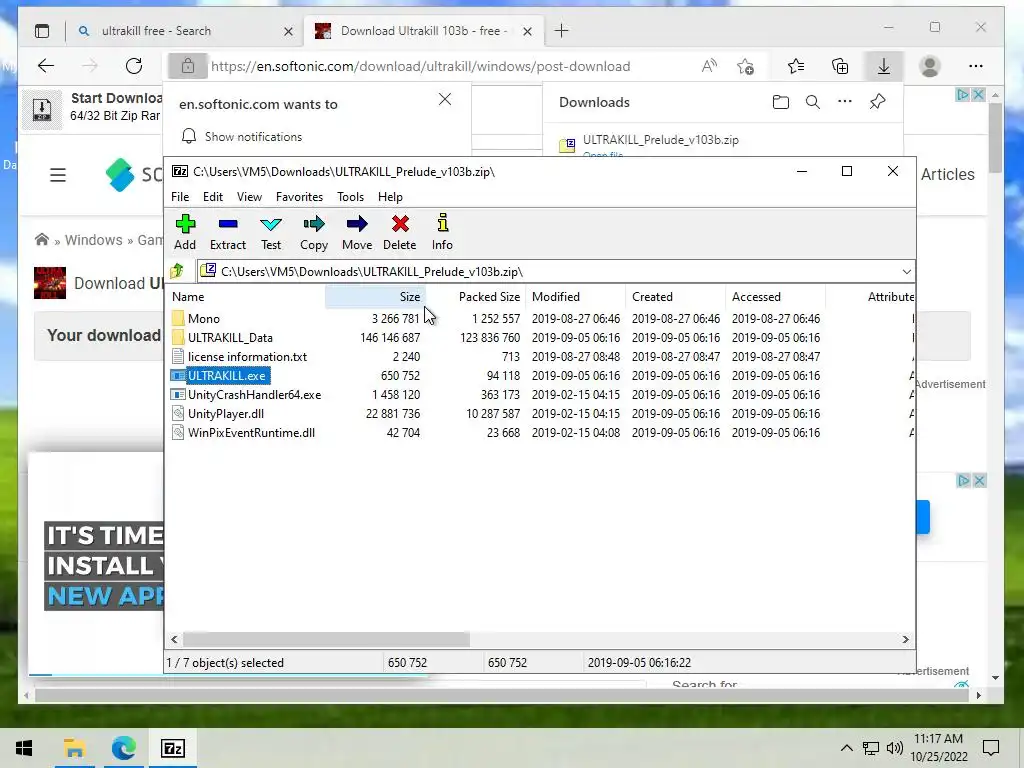Viewport: 1024px width, 768px height.
Task: Toggle the Downloads button in Edge toolbar
Action: pos(884,66)
